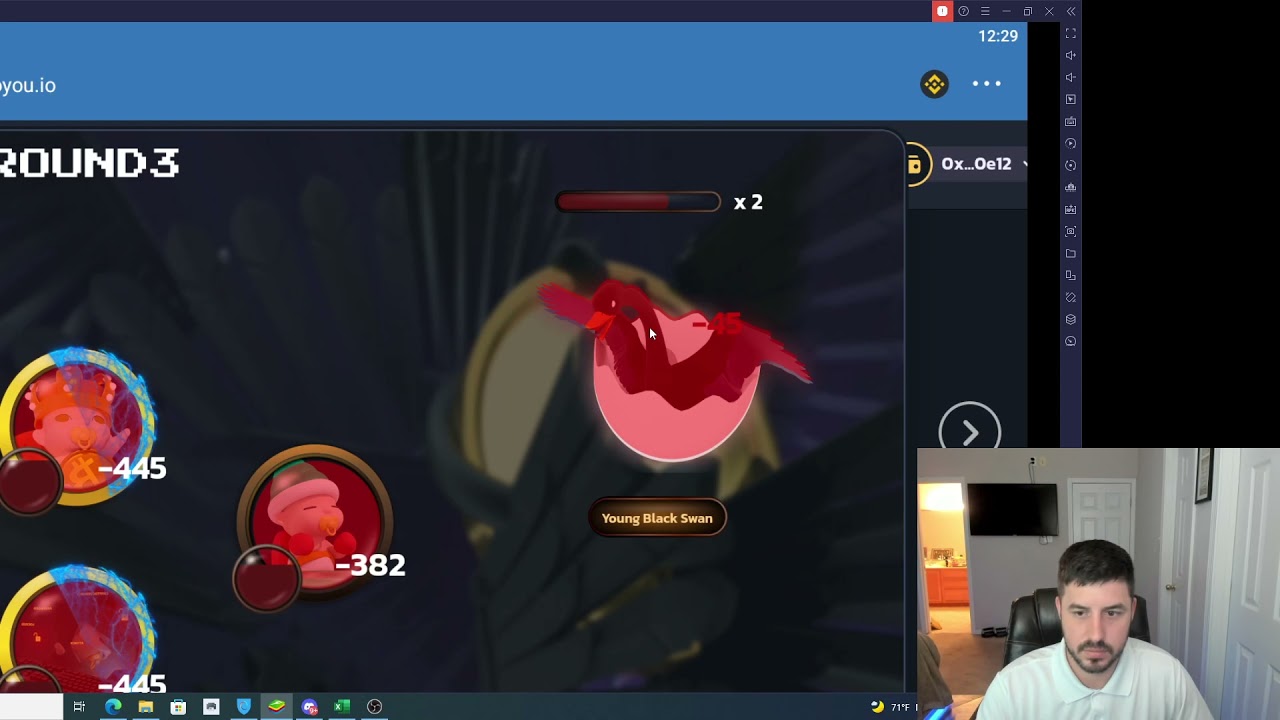The image size is (1280, 720).
Task: Click the volume down sidebar icon
Action: point(1070,78)
